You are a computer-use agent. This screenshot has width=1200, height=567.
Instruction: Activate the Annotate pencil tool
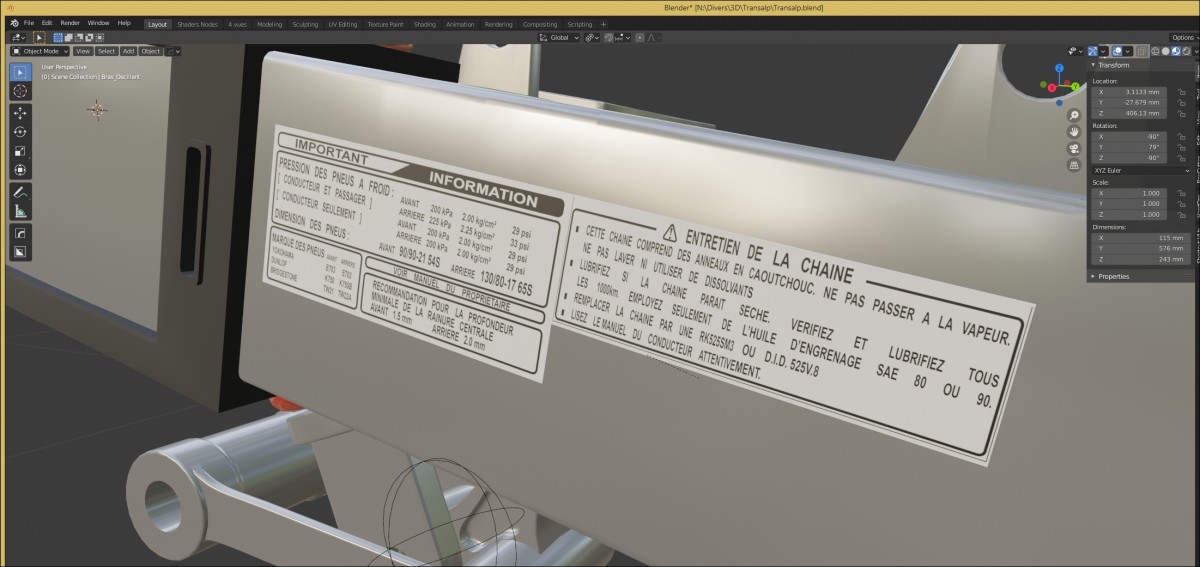click(20, 192)
